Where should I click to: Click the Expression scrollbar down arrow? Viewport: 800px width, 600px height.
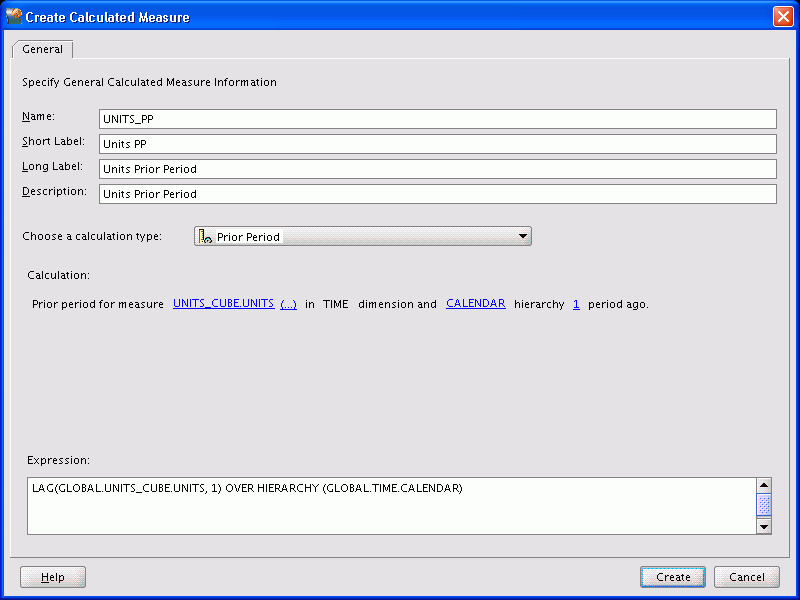coord(764,525)
